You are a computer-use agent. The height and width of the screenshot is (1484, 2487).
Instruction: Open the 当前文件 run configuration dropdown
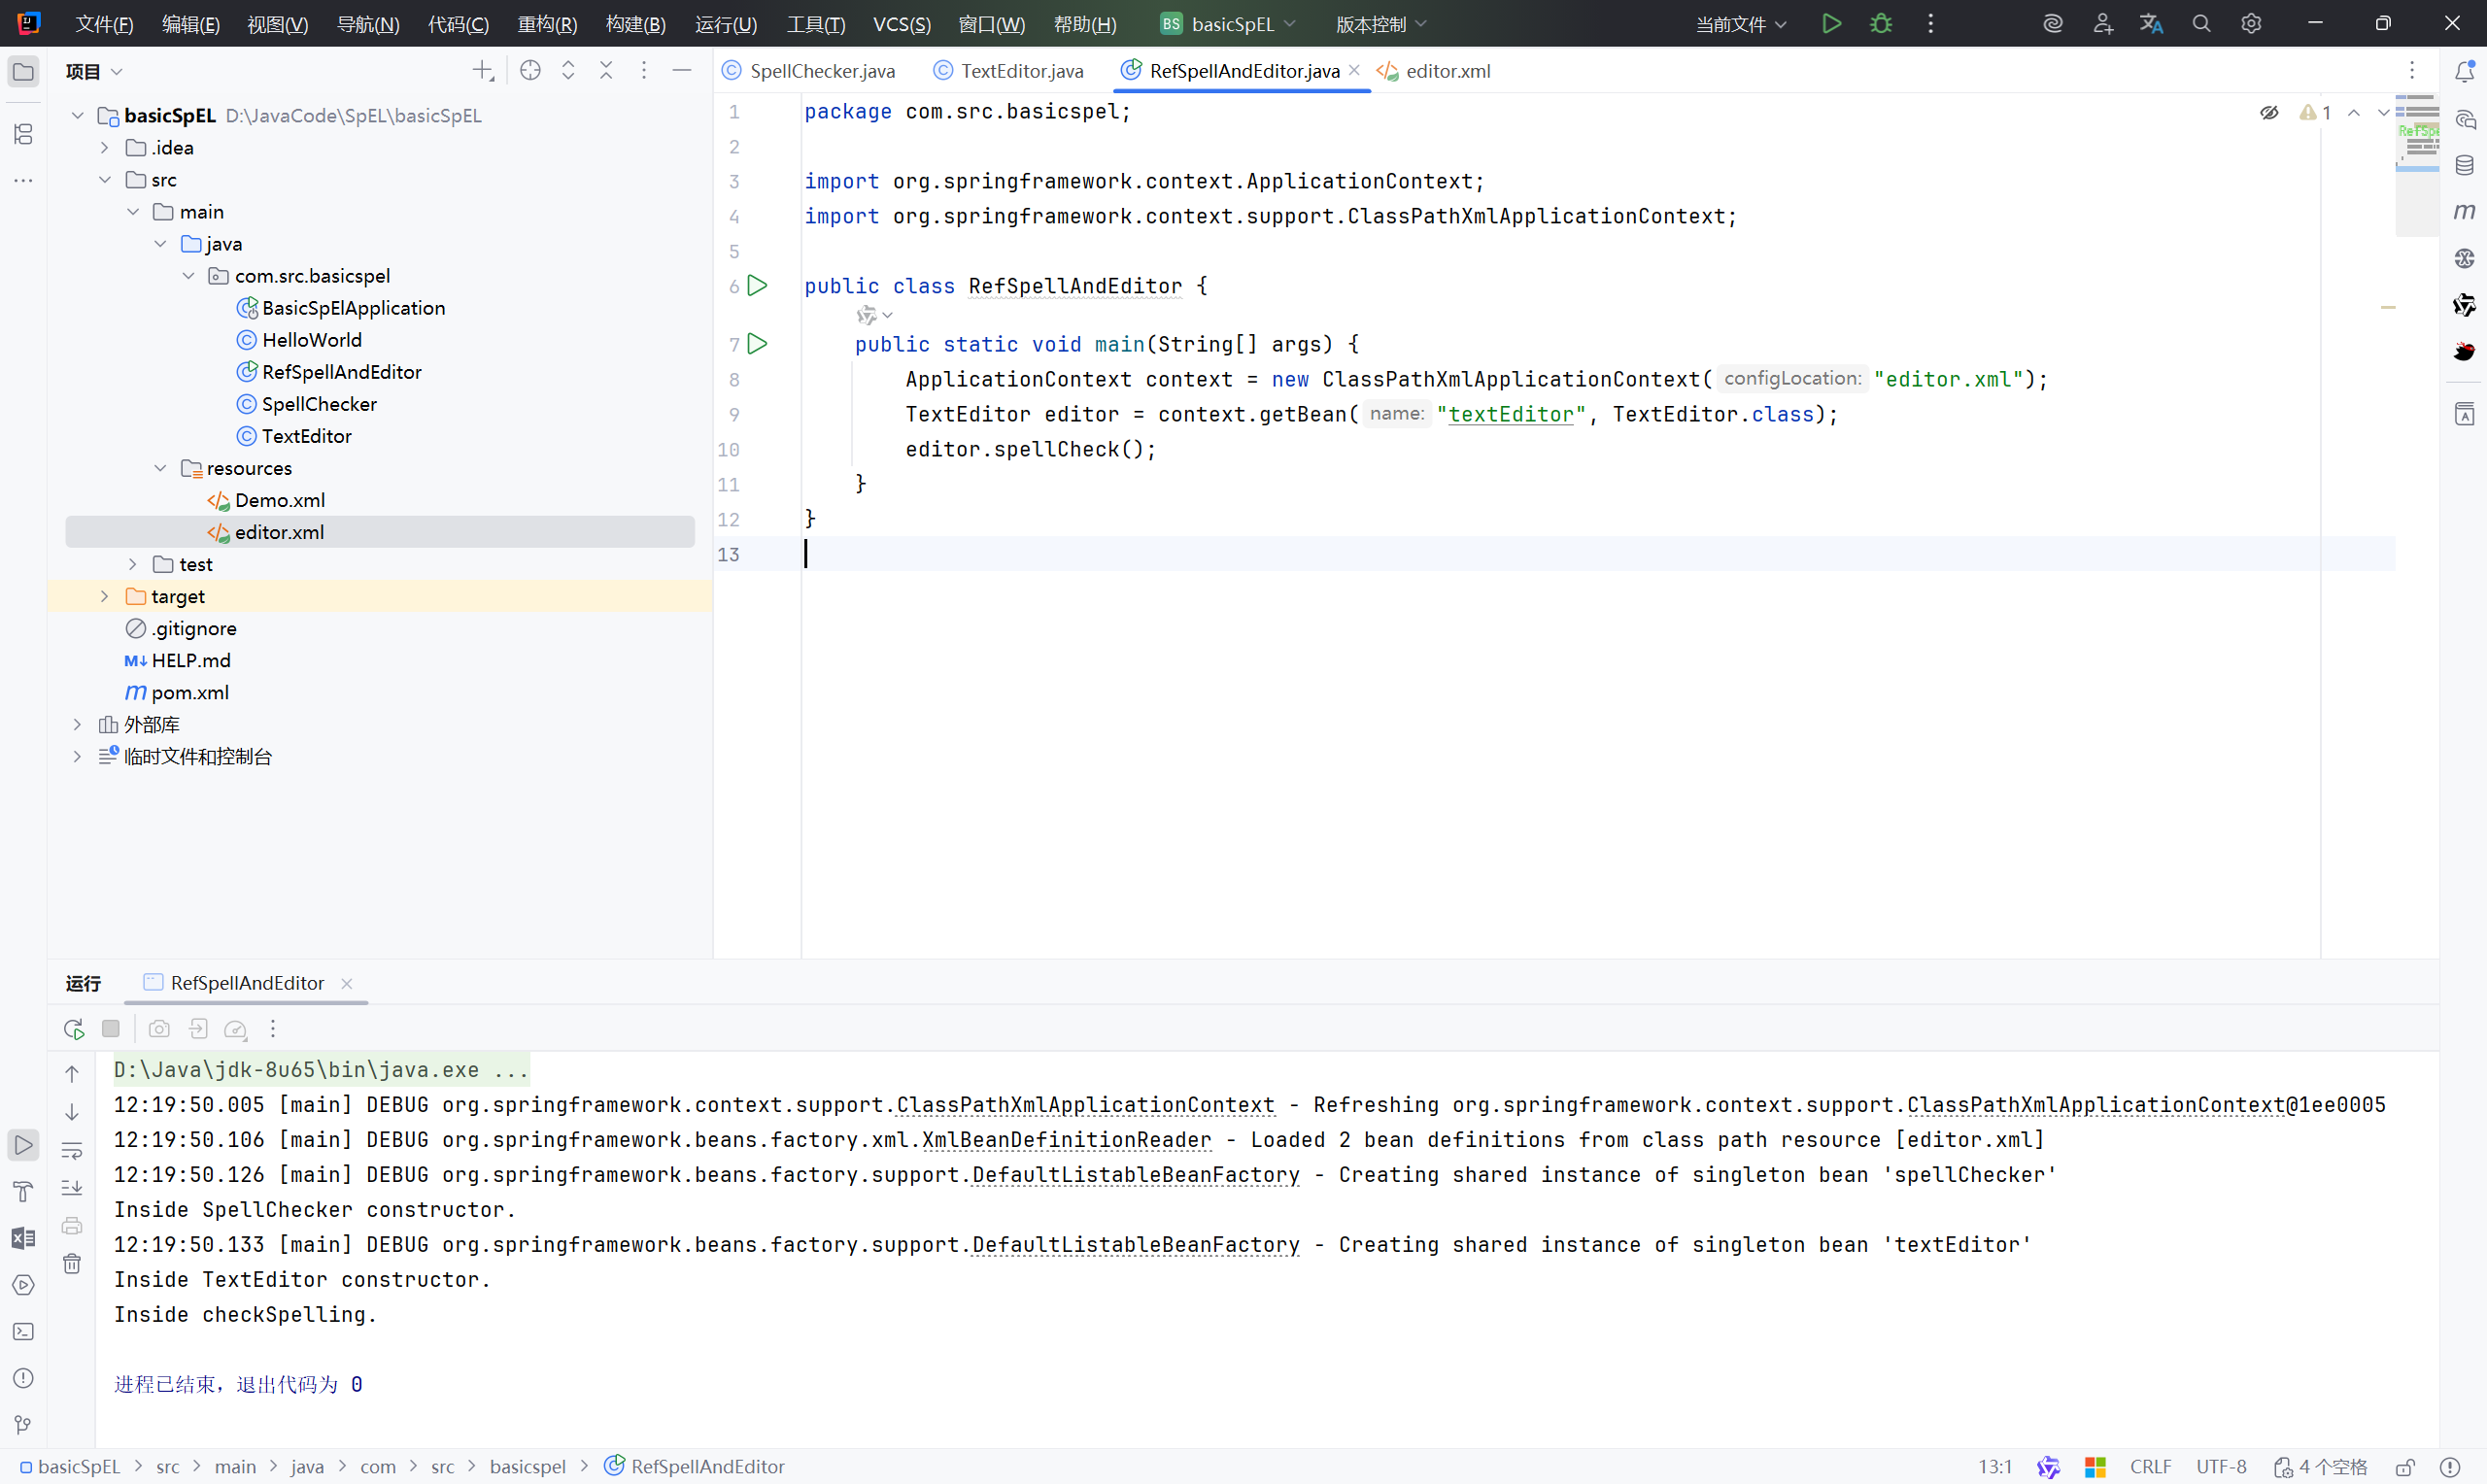[x=1740, y=24]
